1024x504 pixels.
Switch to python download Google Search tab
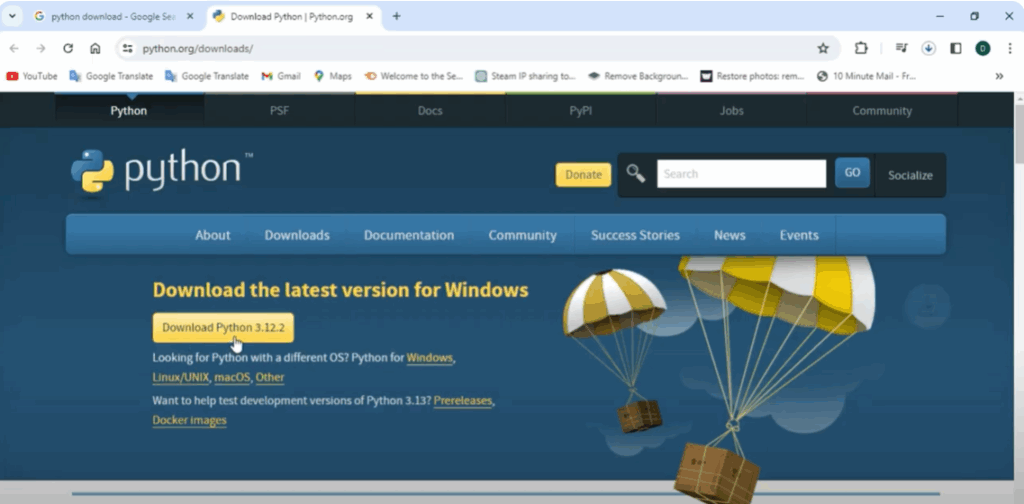[114, 16]
